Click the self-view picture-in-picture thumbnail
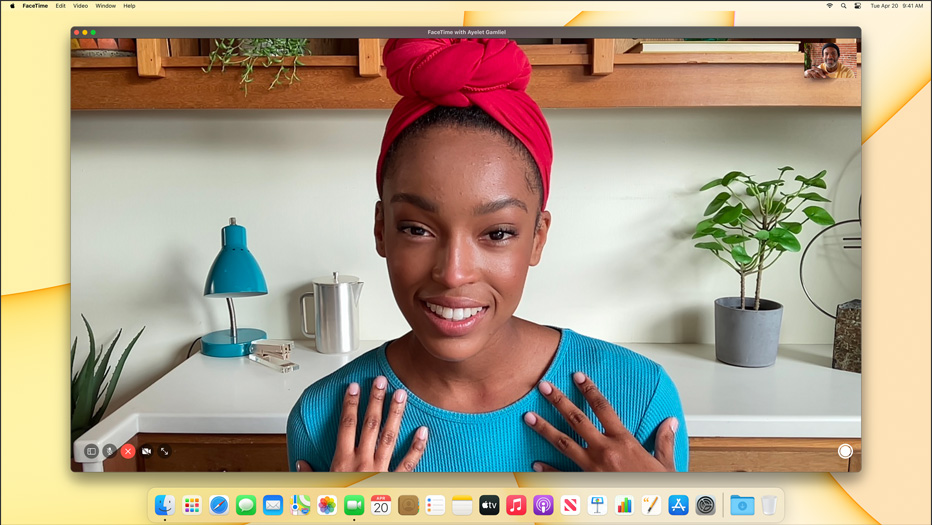Screen dimensions: 932x525 [x=830, y=60]
